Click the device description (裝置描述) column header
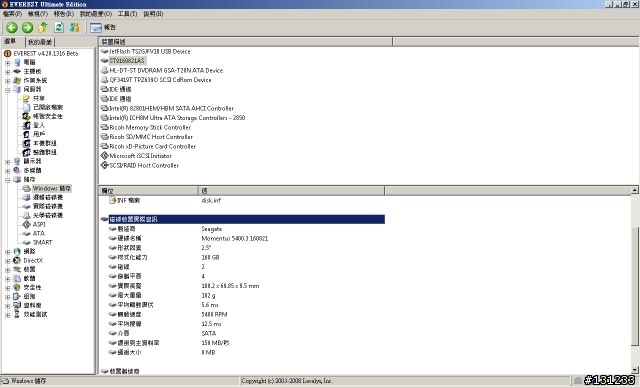Screen dimensions: 640x388 pos(245,42)
